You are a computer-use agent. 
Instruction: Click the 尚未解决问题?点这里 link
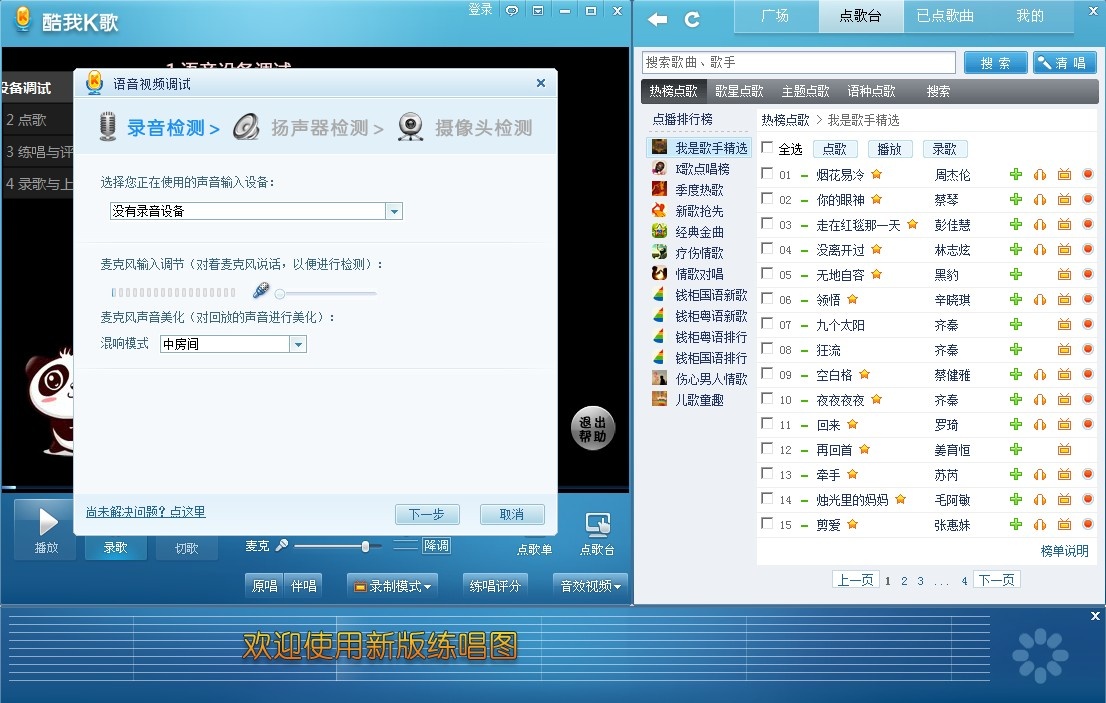coord(145,511)
